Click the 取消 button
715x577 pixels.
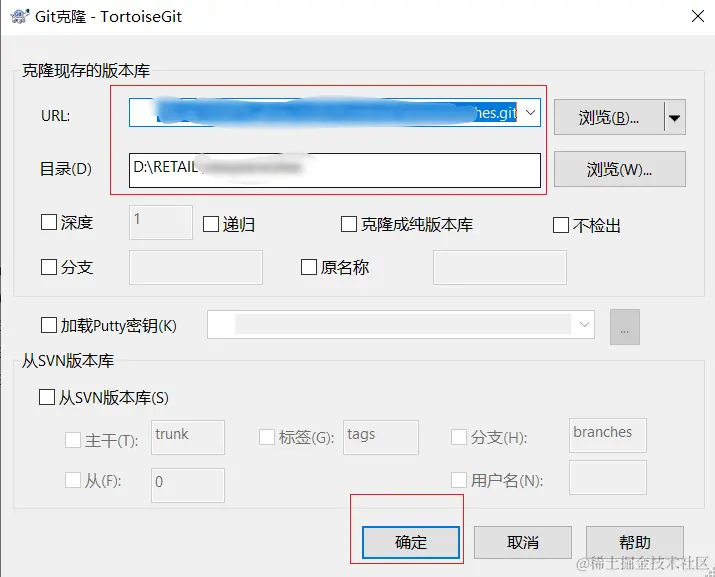(523, 542)
